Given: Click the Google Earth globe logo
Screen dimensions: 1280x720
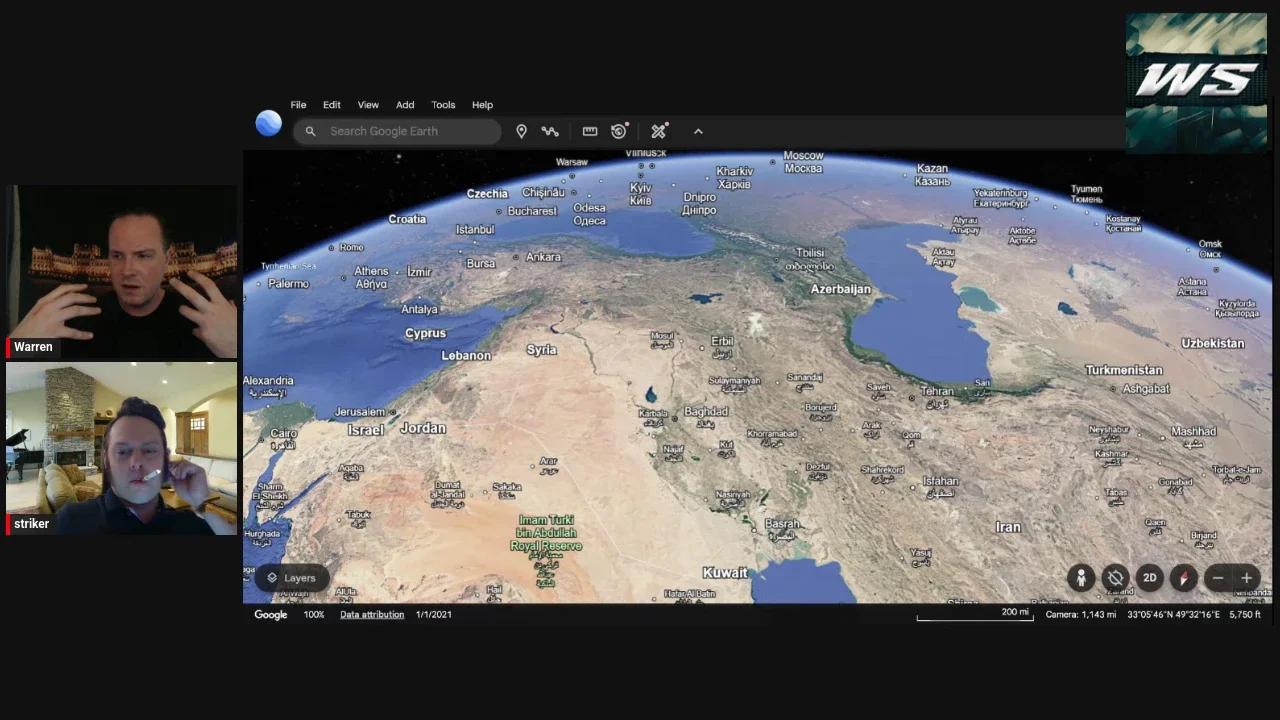Looking at the screenshot, I should click(268, 122).
